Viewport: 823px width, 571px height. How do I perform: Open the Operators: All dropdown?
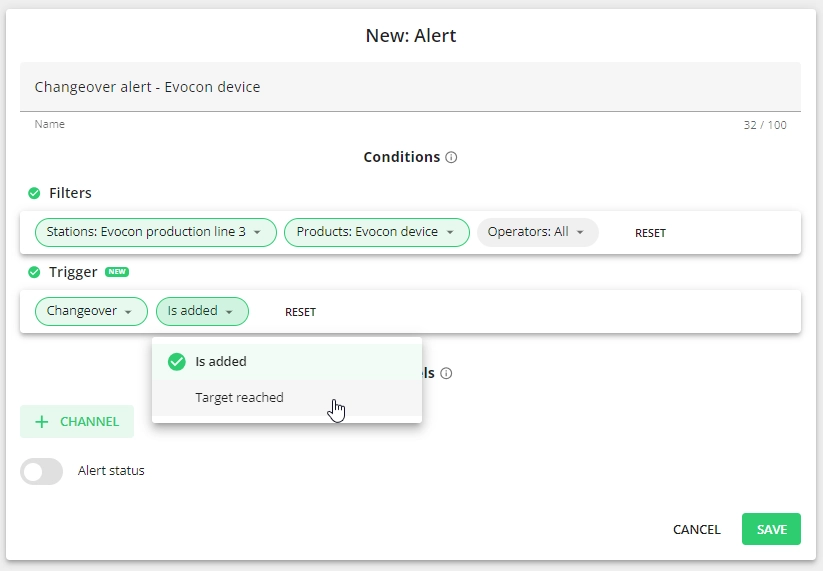click(537, 232)
